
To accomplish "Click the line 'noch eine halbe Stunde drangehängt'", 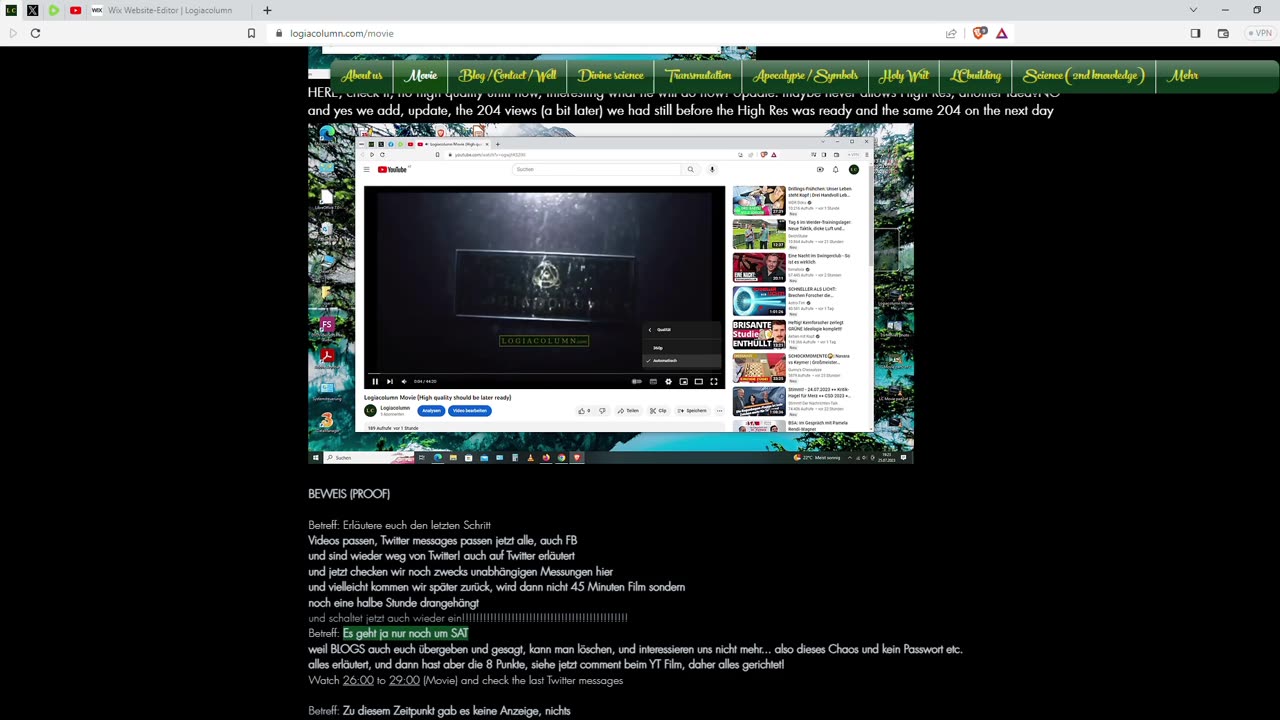I will coord(393,603).
